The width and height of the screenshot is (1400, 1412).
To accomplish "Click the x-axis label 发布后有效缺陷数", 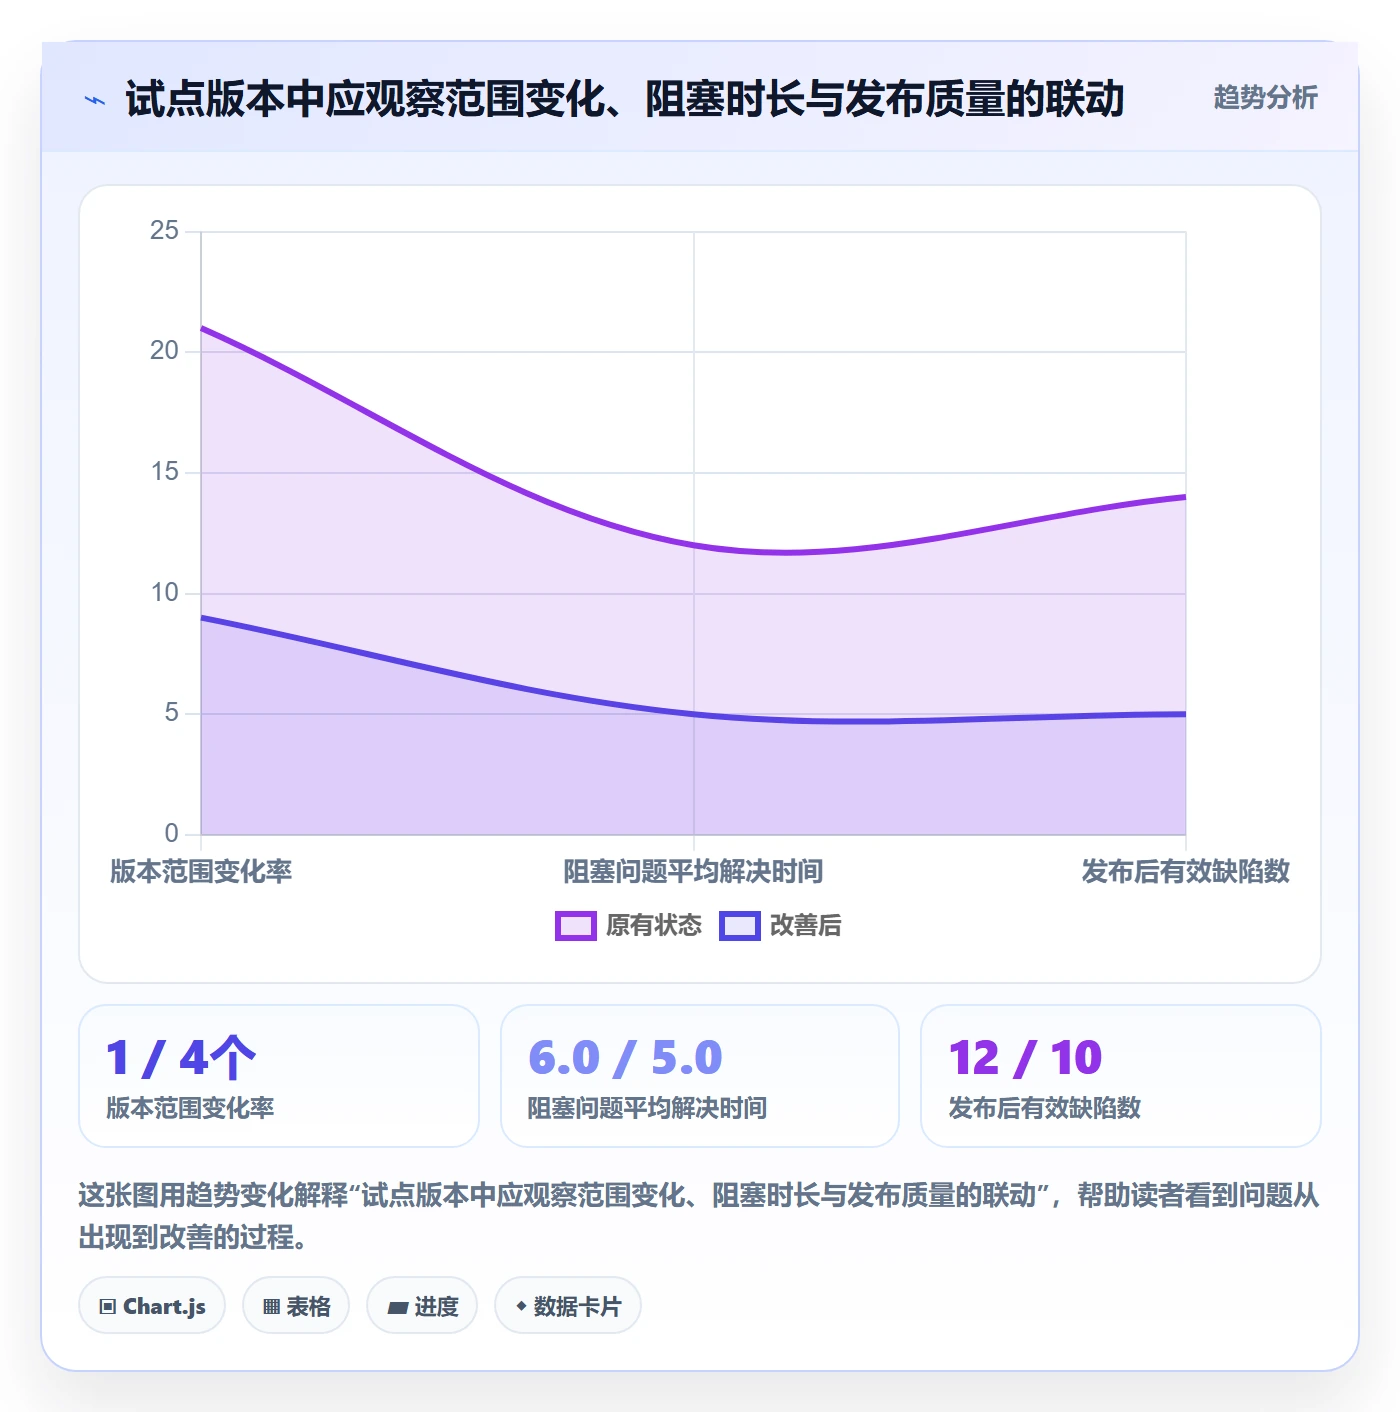I will (x=1185, y=872).
